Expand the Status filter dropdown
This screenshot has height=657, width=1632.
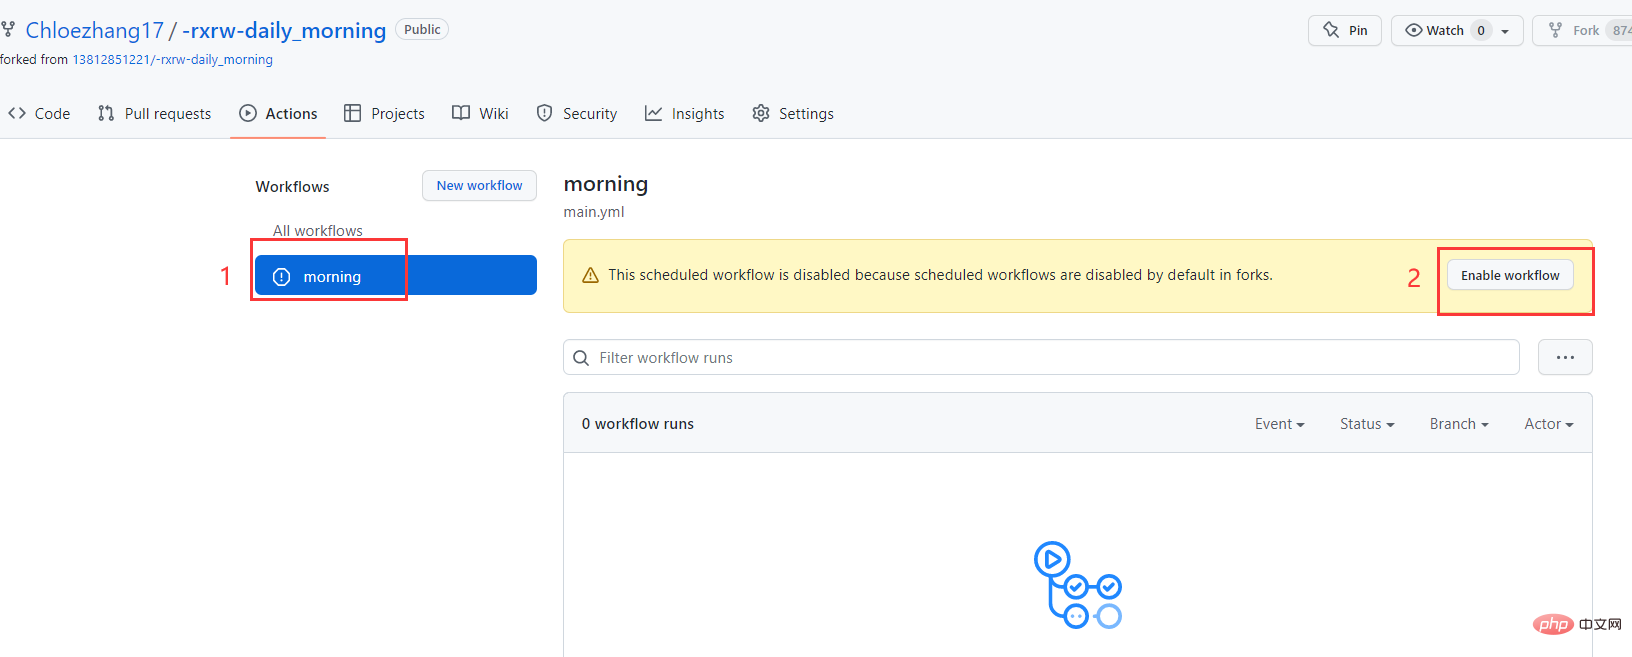1367,424
